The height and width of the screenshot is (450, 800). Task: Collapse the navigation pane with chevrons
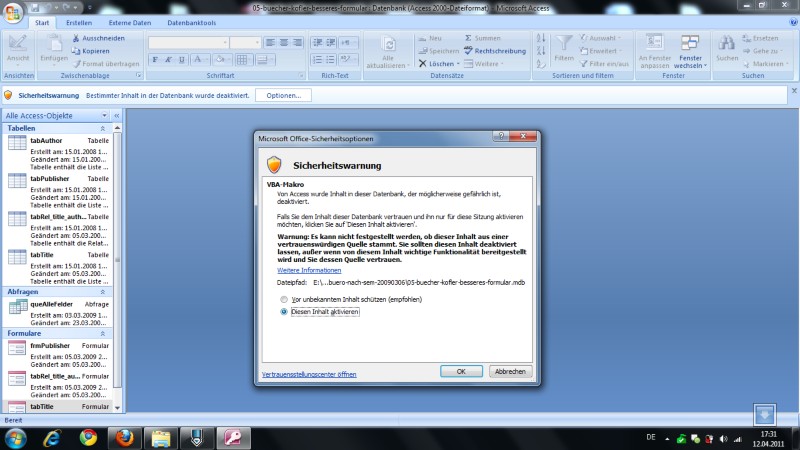point(117,116)
